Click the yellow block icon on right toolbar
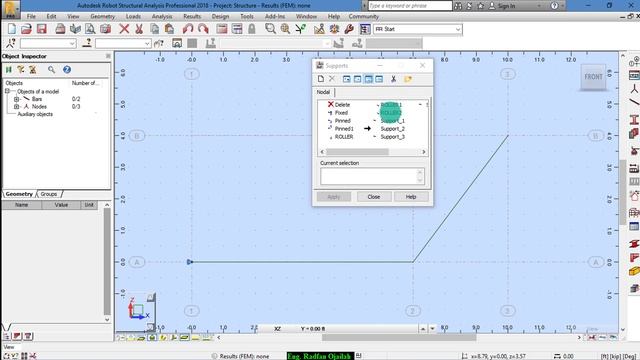Image resolution: width=640 pixels, height=360 pixels. [x=634, y=271]
